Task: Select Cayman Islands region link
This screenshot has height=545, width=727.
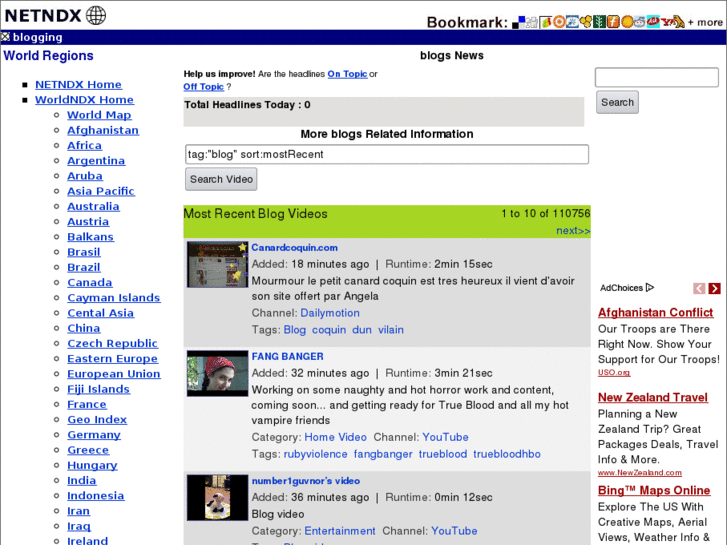Action: (114, 298)
